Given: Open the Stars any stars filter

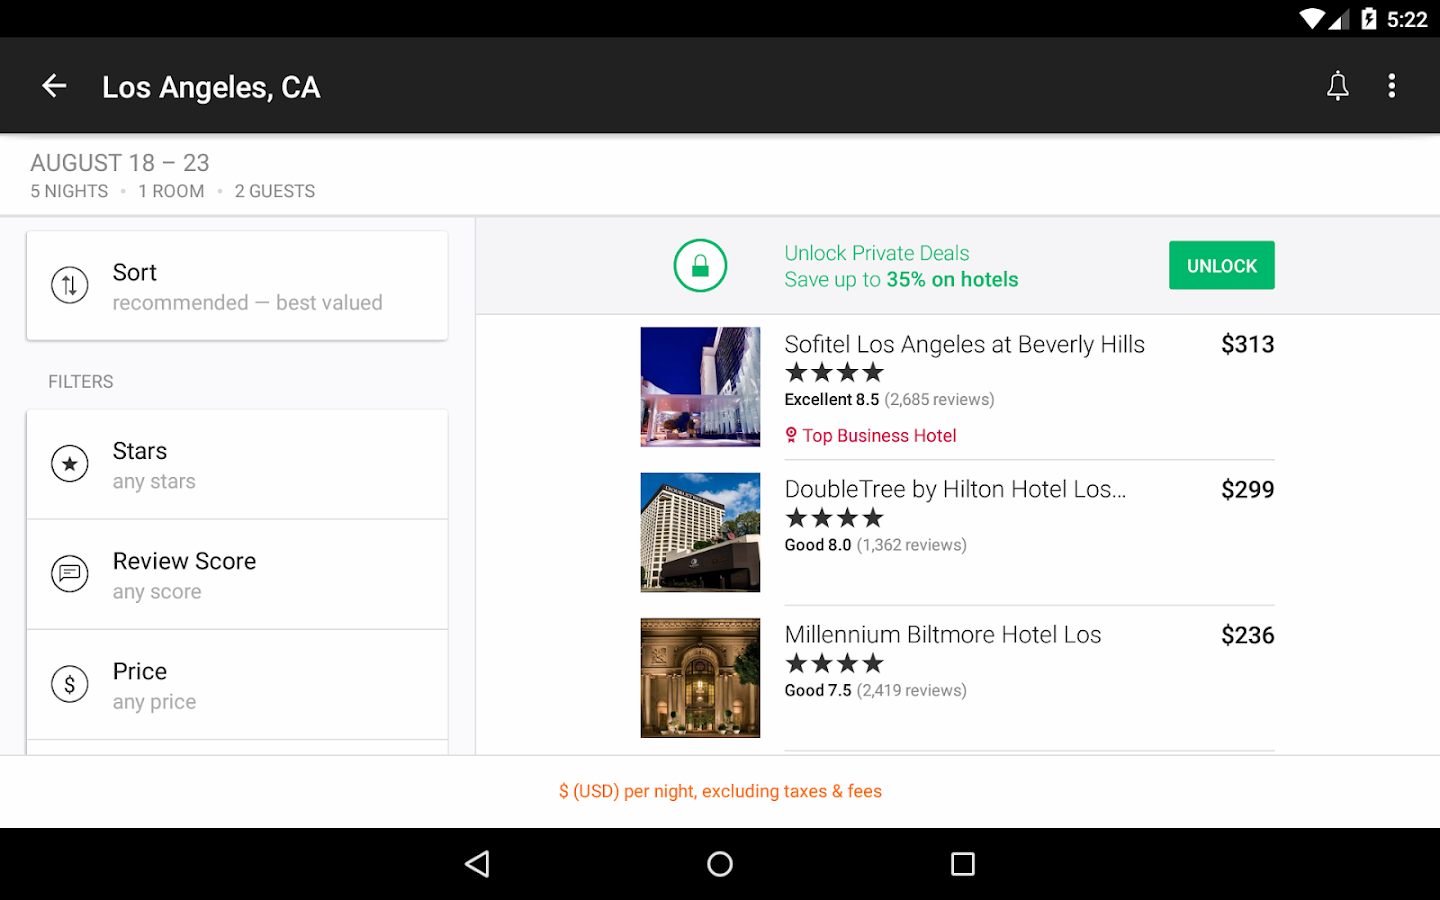Looking at the screenshot, I should coord(237,464).
